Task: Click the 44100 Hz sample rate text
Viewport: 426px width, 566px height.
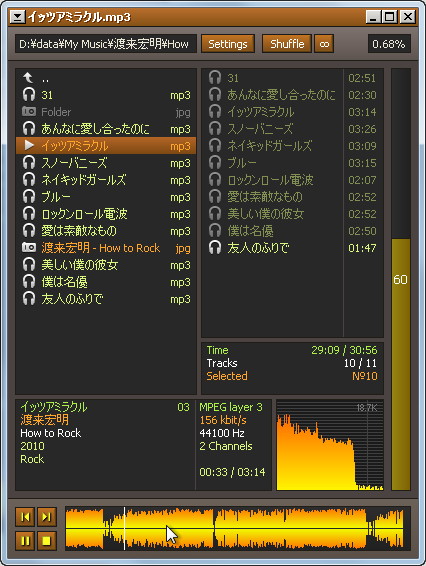Action: point(222,433)
